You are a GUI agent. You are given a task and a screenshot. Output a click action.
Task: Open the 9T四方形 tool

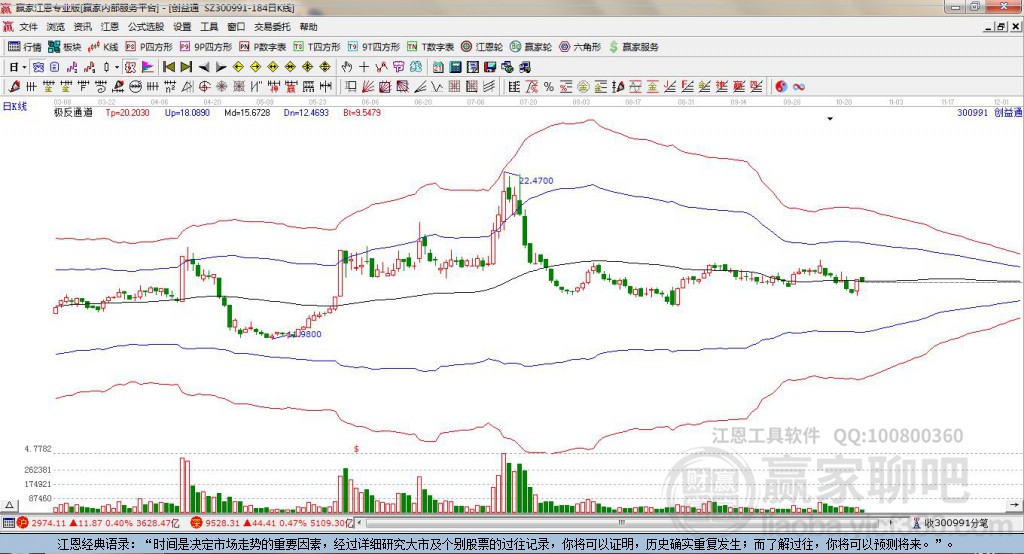click(x=374, y=47)
